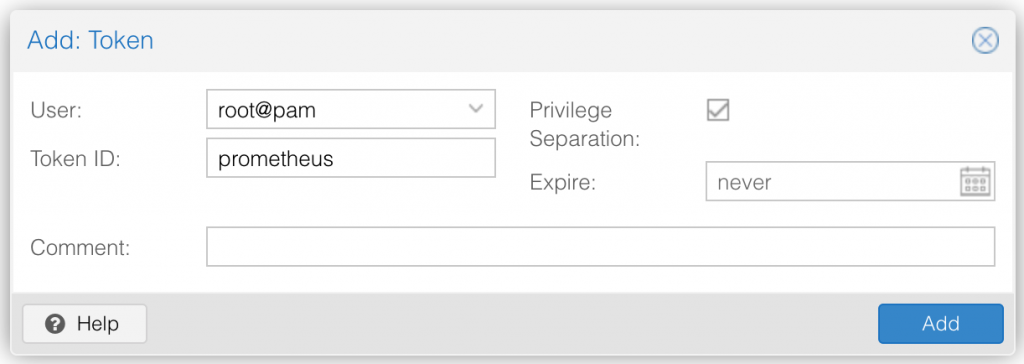Click the white form area below Token ID
Image resolution: width=1024 pixels, height=364 pixels.
(x=351, y=201)
